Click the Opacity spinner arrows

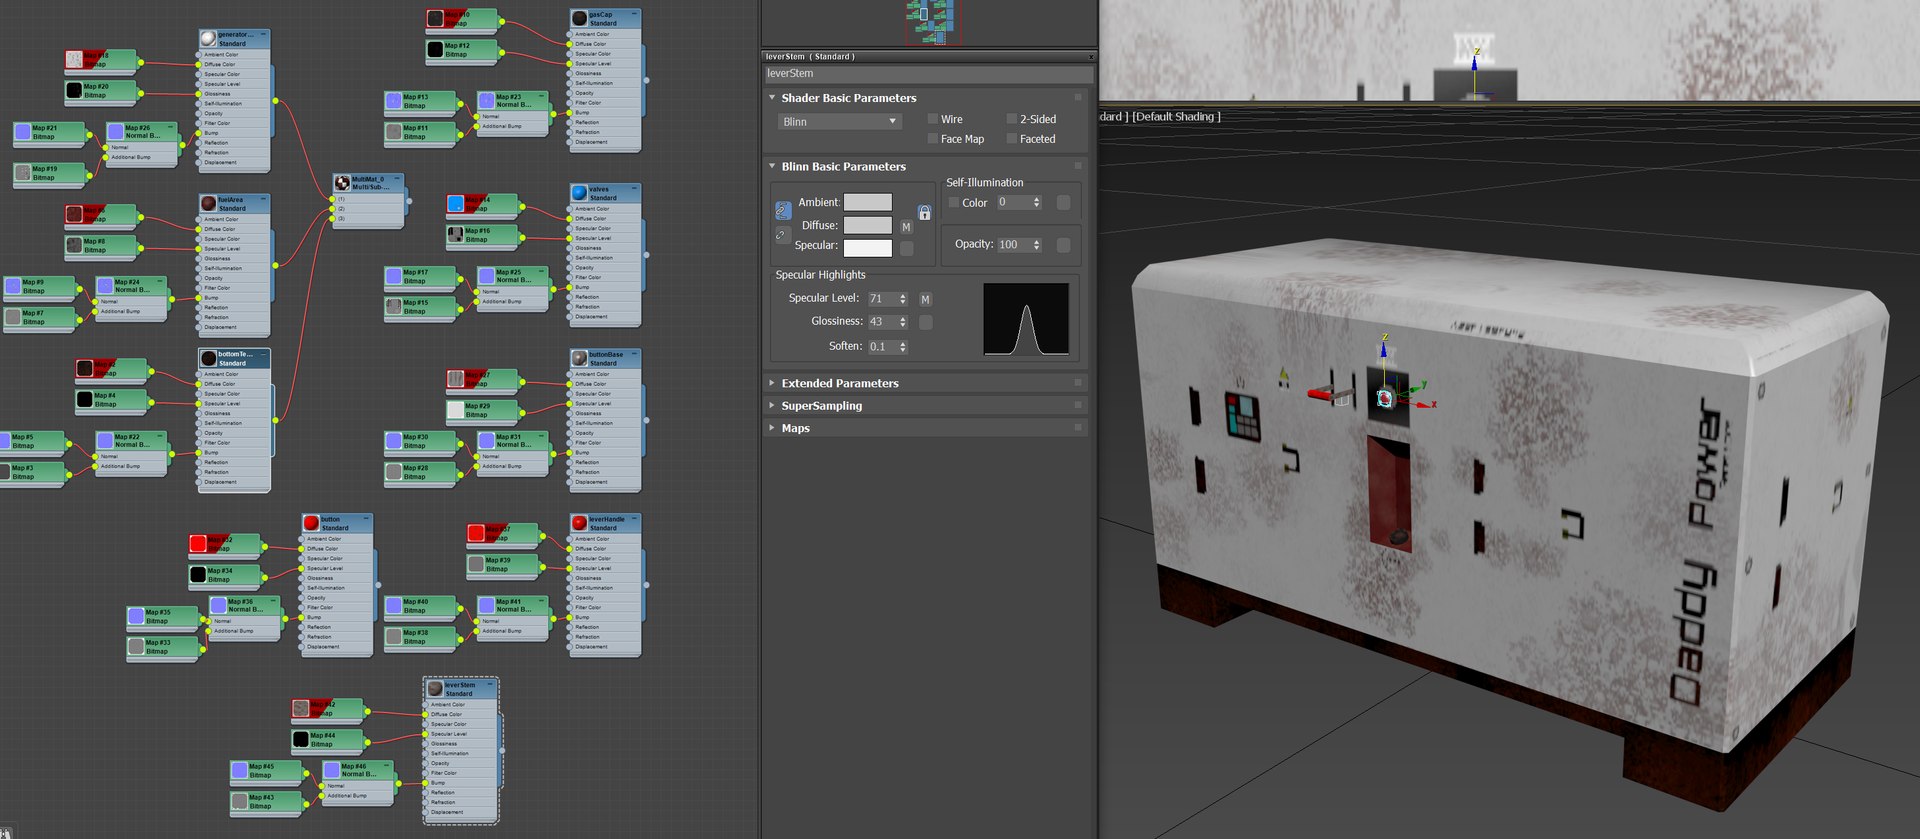(x=1037, y=245)
